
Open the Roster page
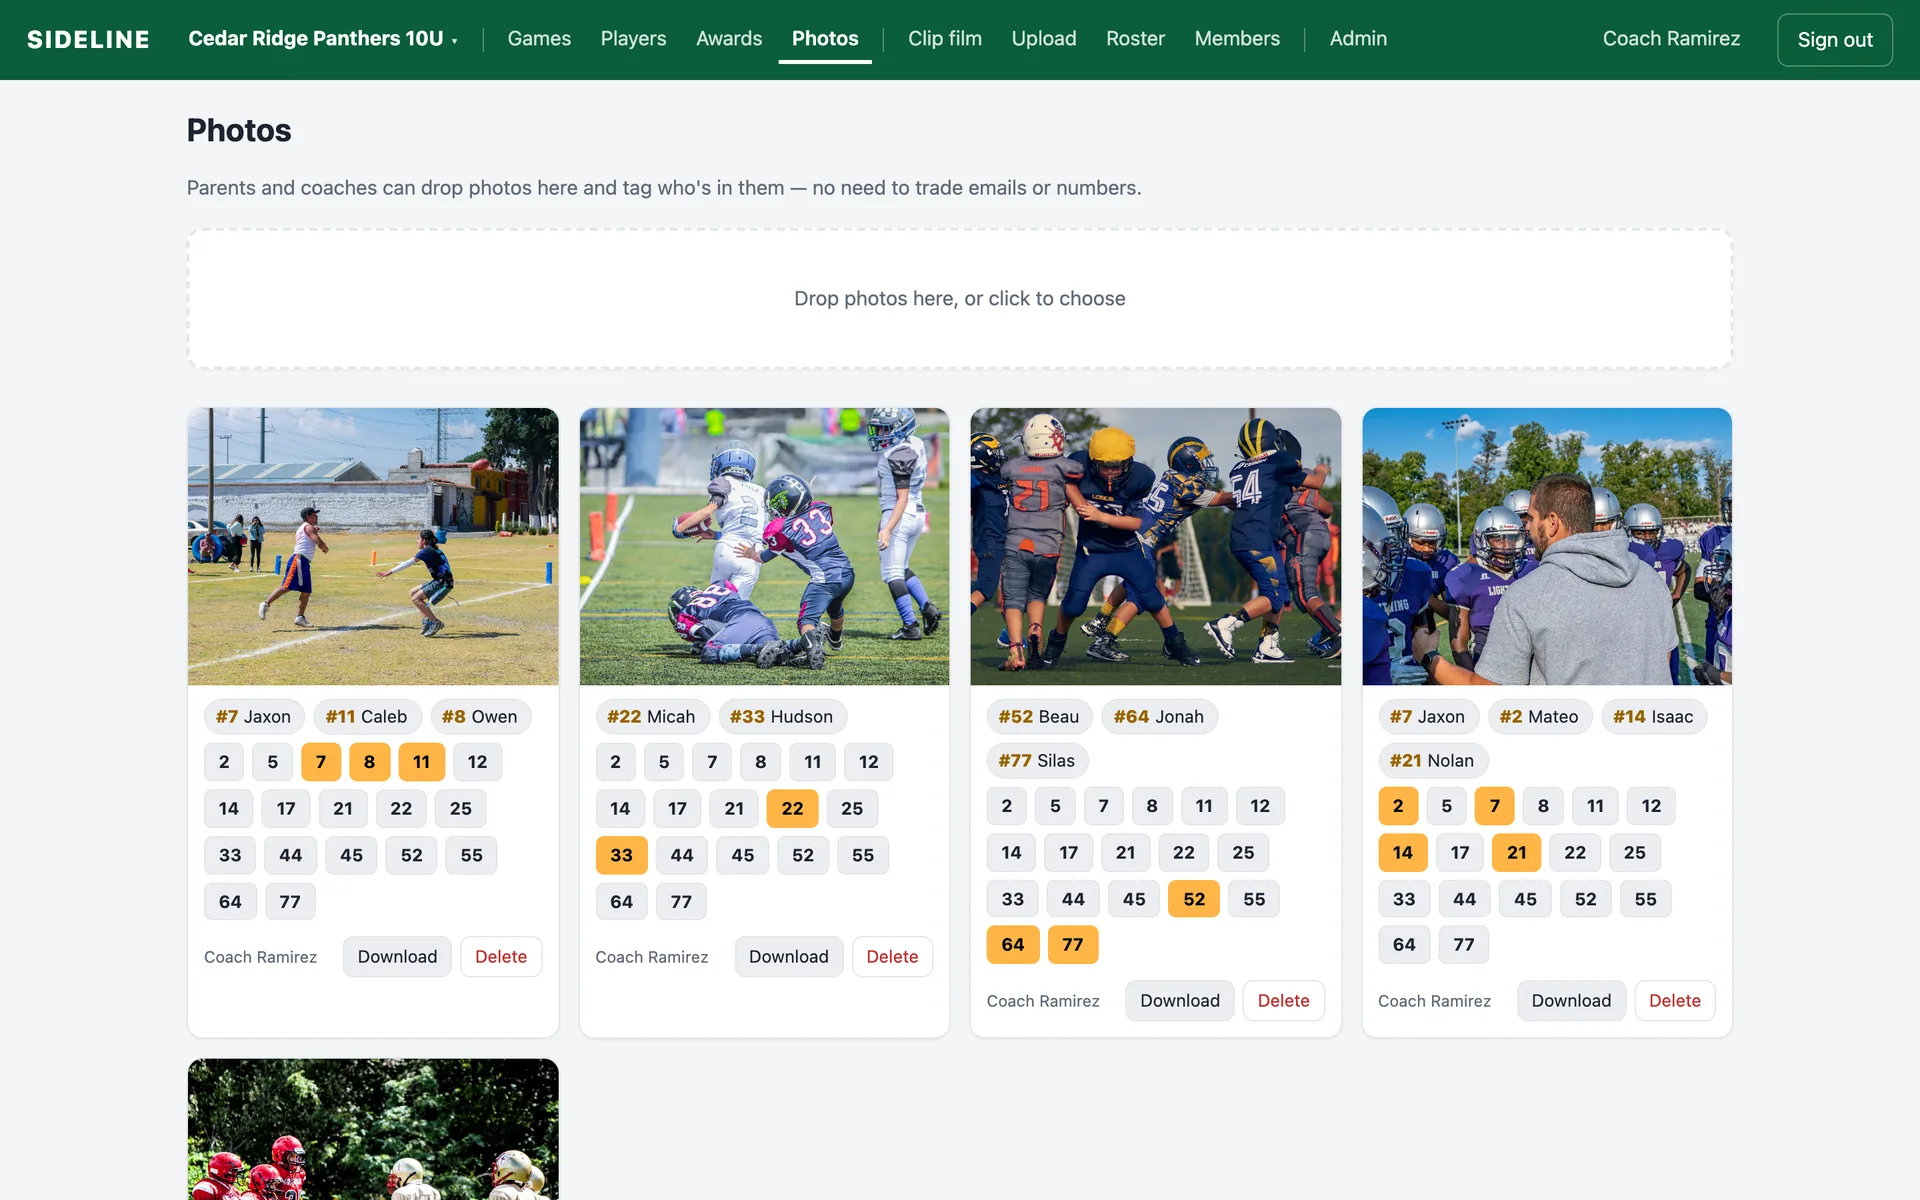[1135, 39]
